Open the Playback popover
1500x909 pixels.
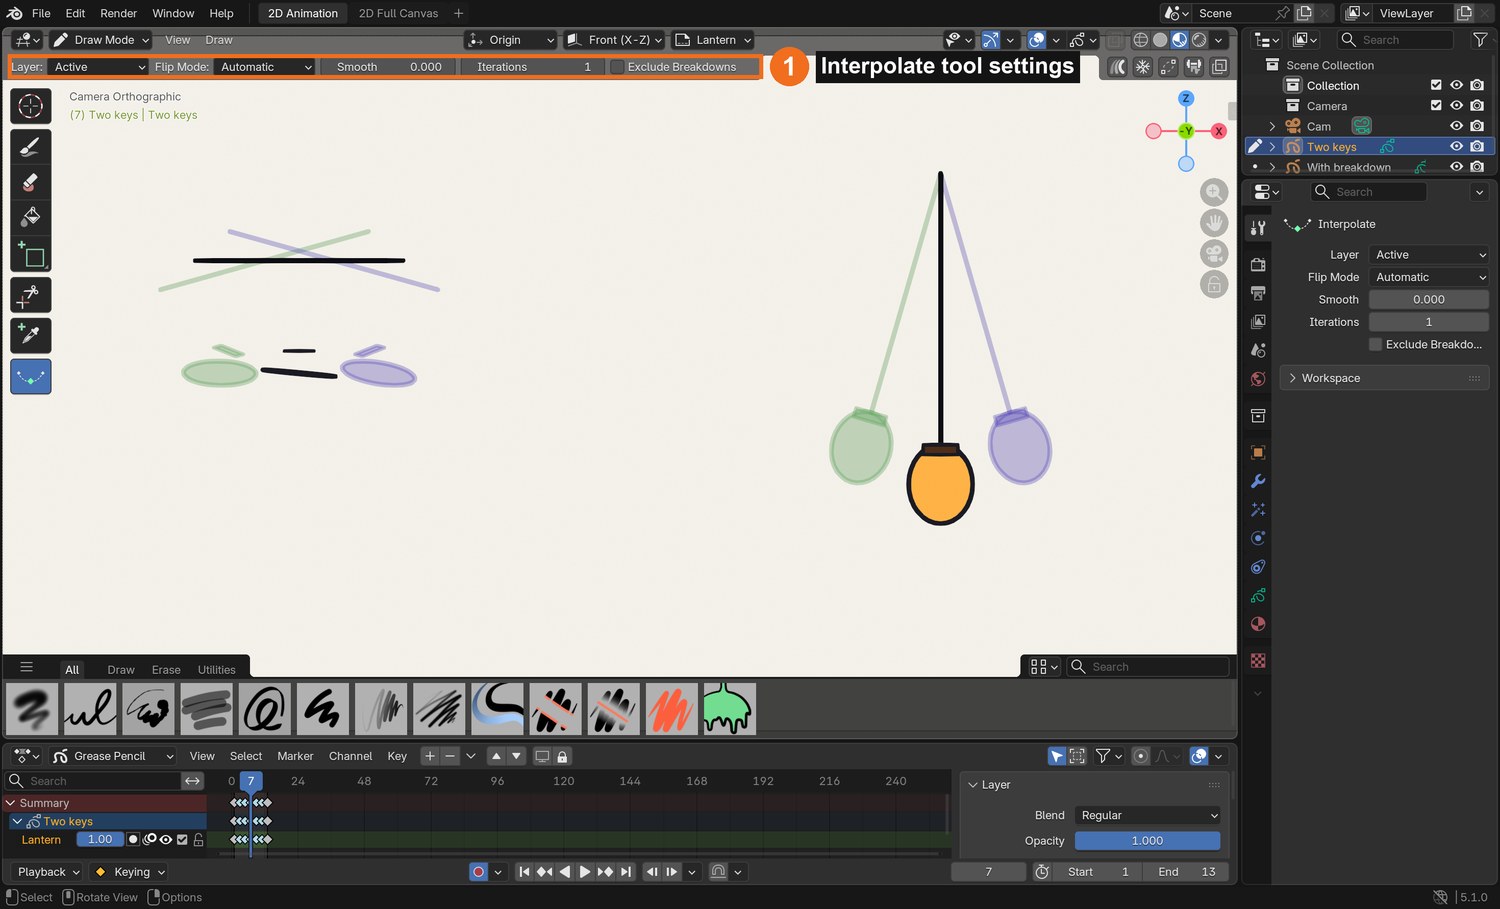pos(48,872)
